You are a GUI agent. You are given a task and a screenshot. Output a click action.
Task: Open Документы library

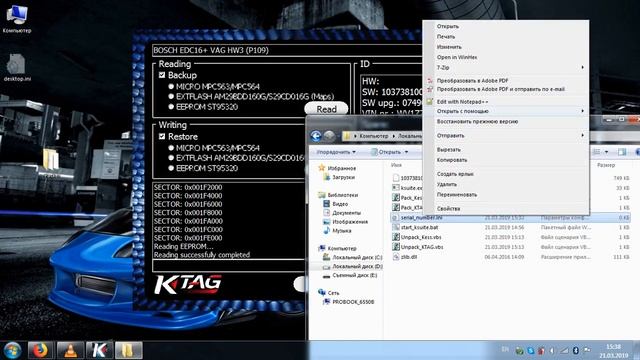(347, 213)
